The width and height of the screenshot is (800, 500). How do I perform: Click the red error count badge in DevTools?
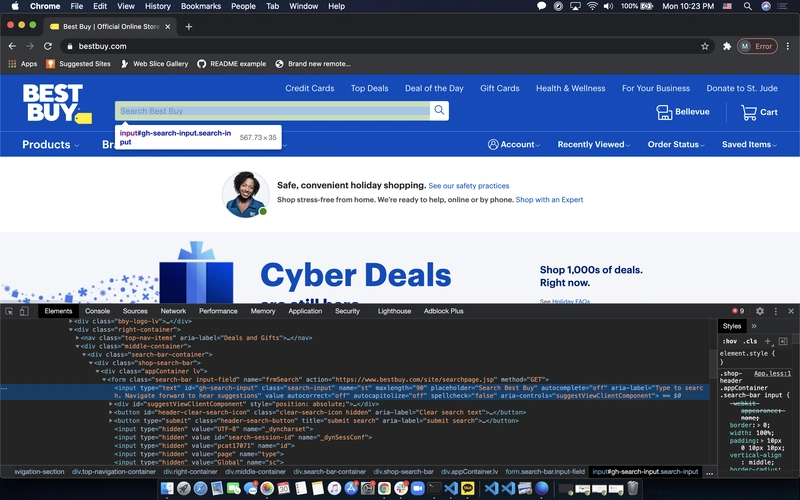pos(738,311)
